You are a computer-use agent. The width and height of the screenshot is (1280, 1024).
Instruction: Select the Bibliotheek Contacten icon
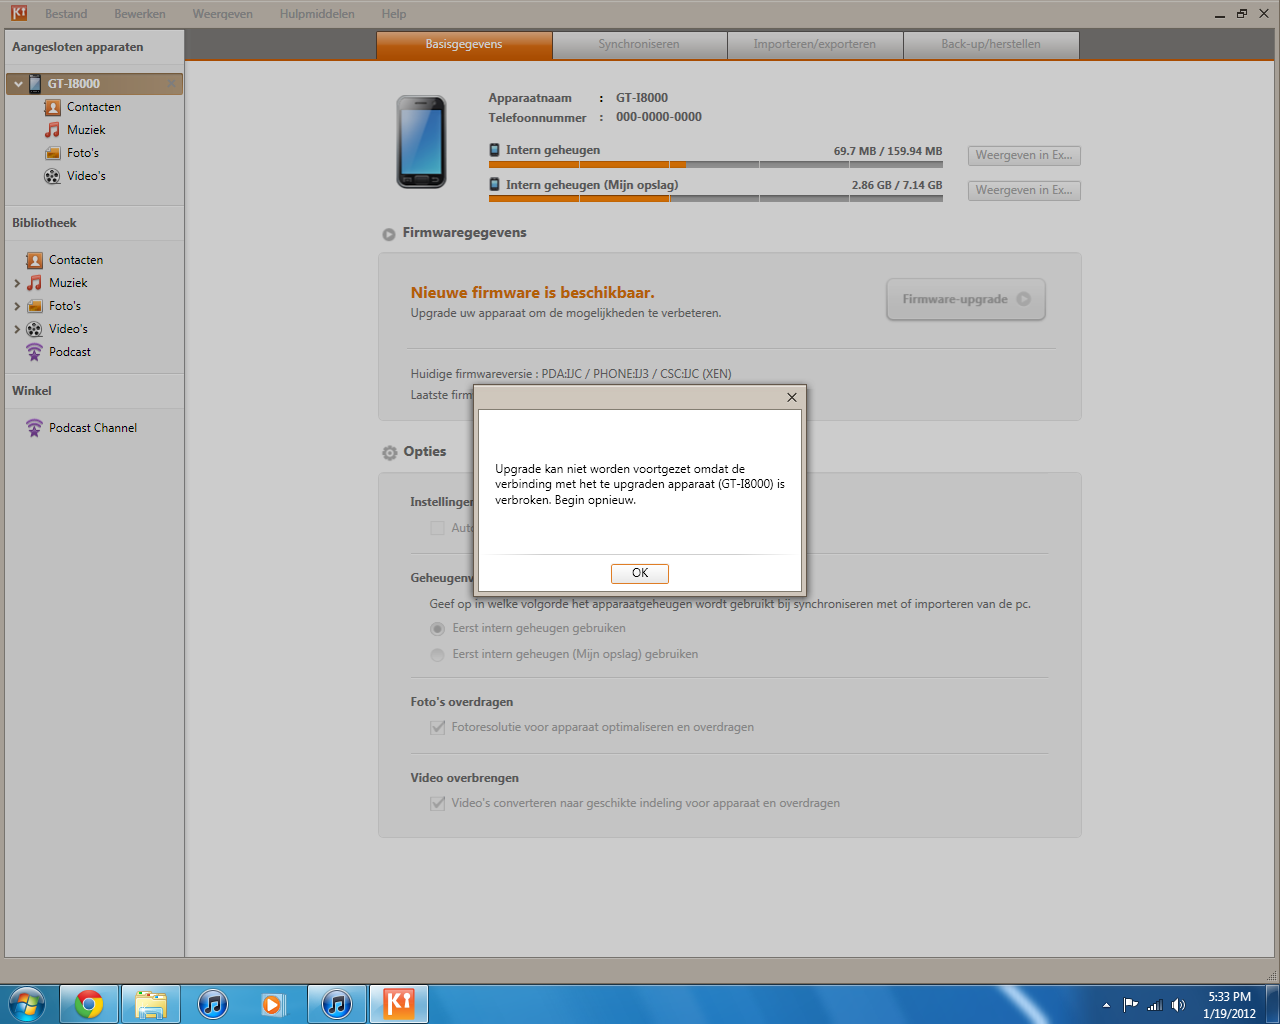click(34, 260)
